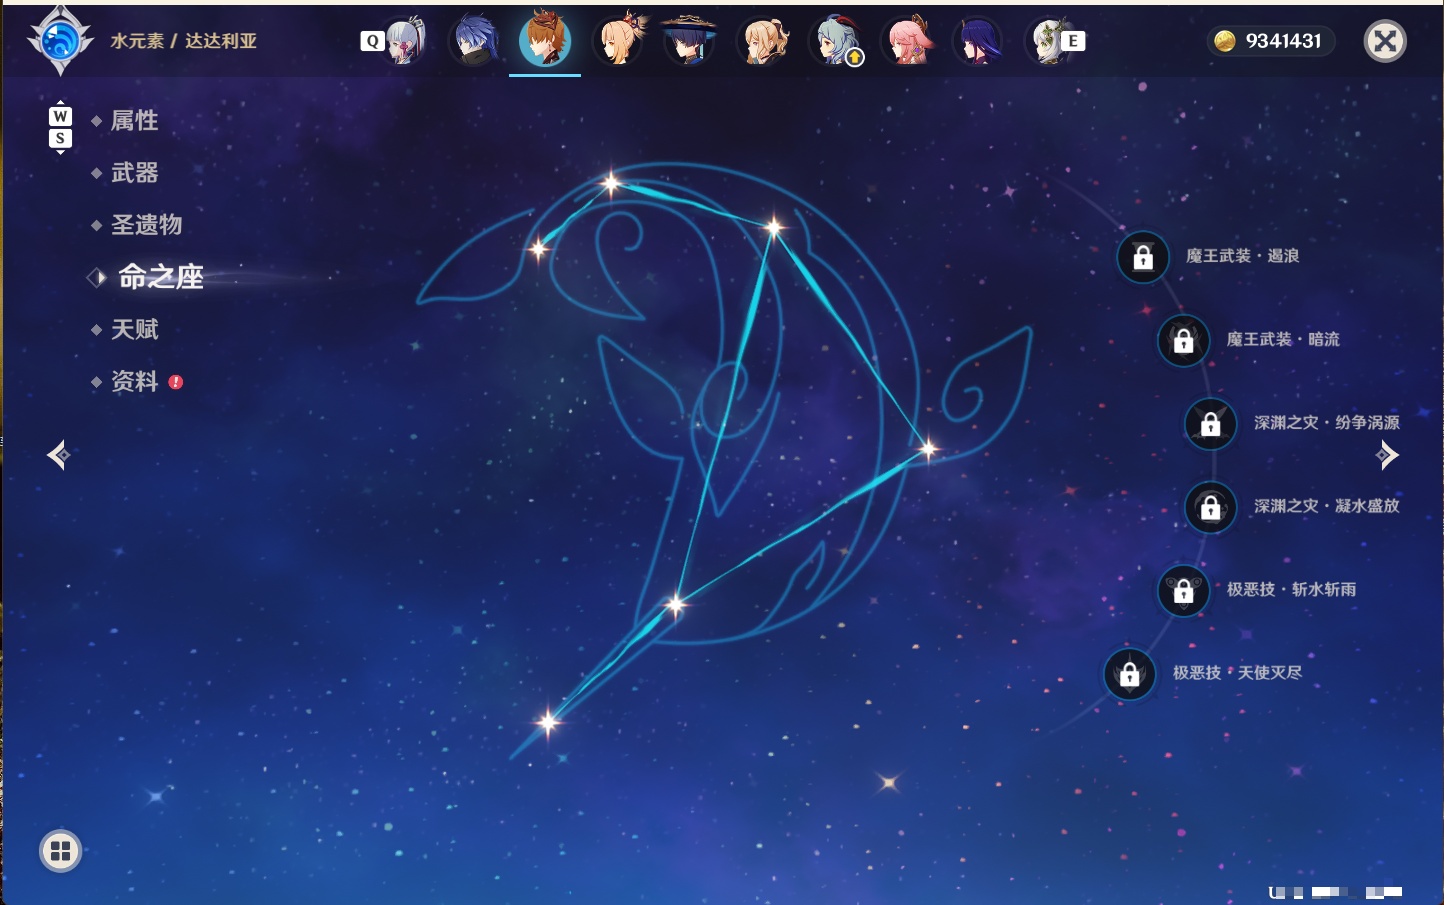Image resolution: width=1444 pixels, height=905 pixels.
Task: Open the 天赋 talents page
Action: point(135,329)
